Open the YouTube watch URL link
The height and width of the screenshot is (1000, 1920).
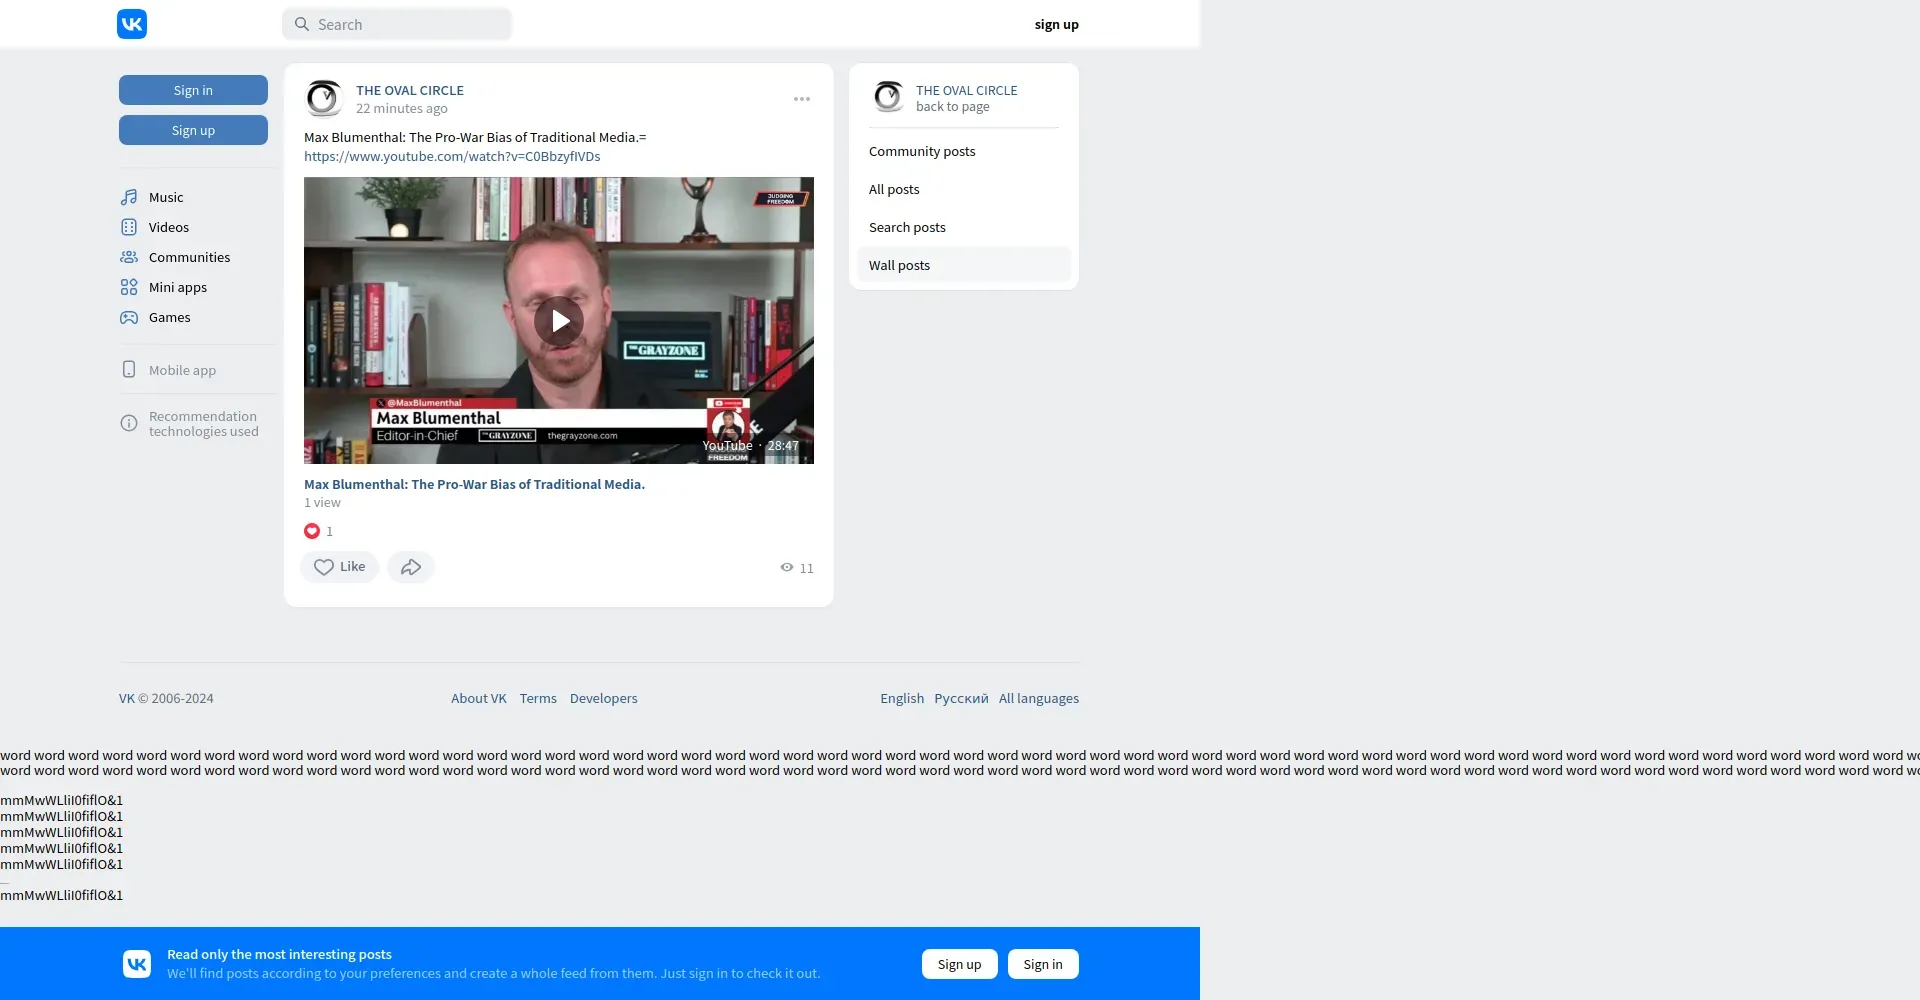[452, 156]
